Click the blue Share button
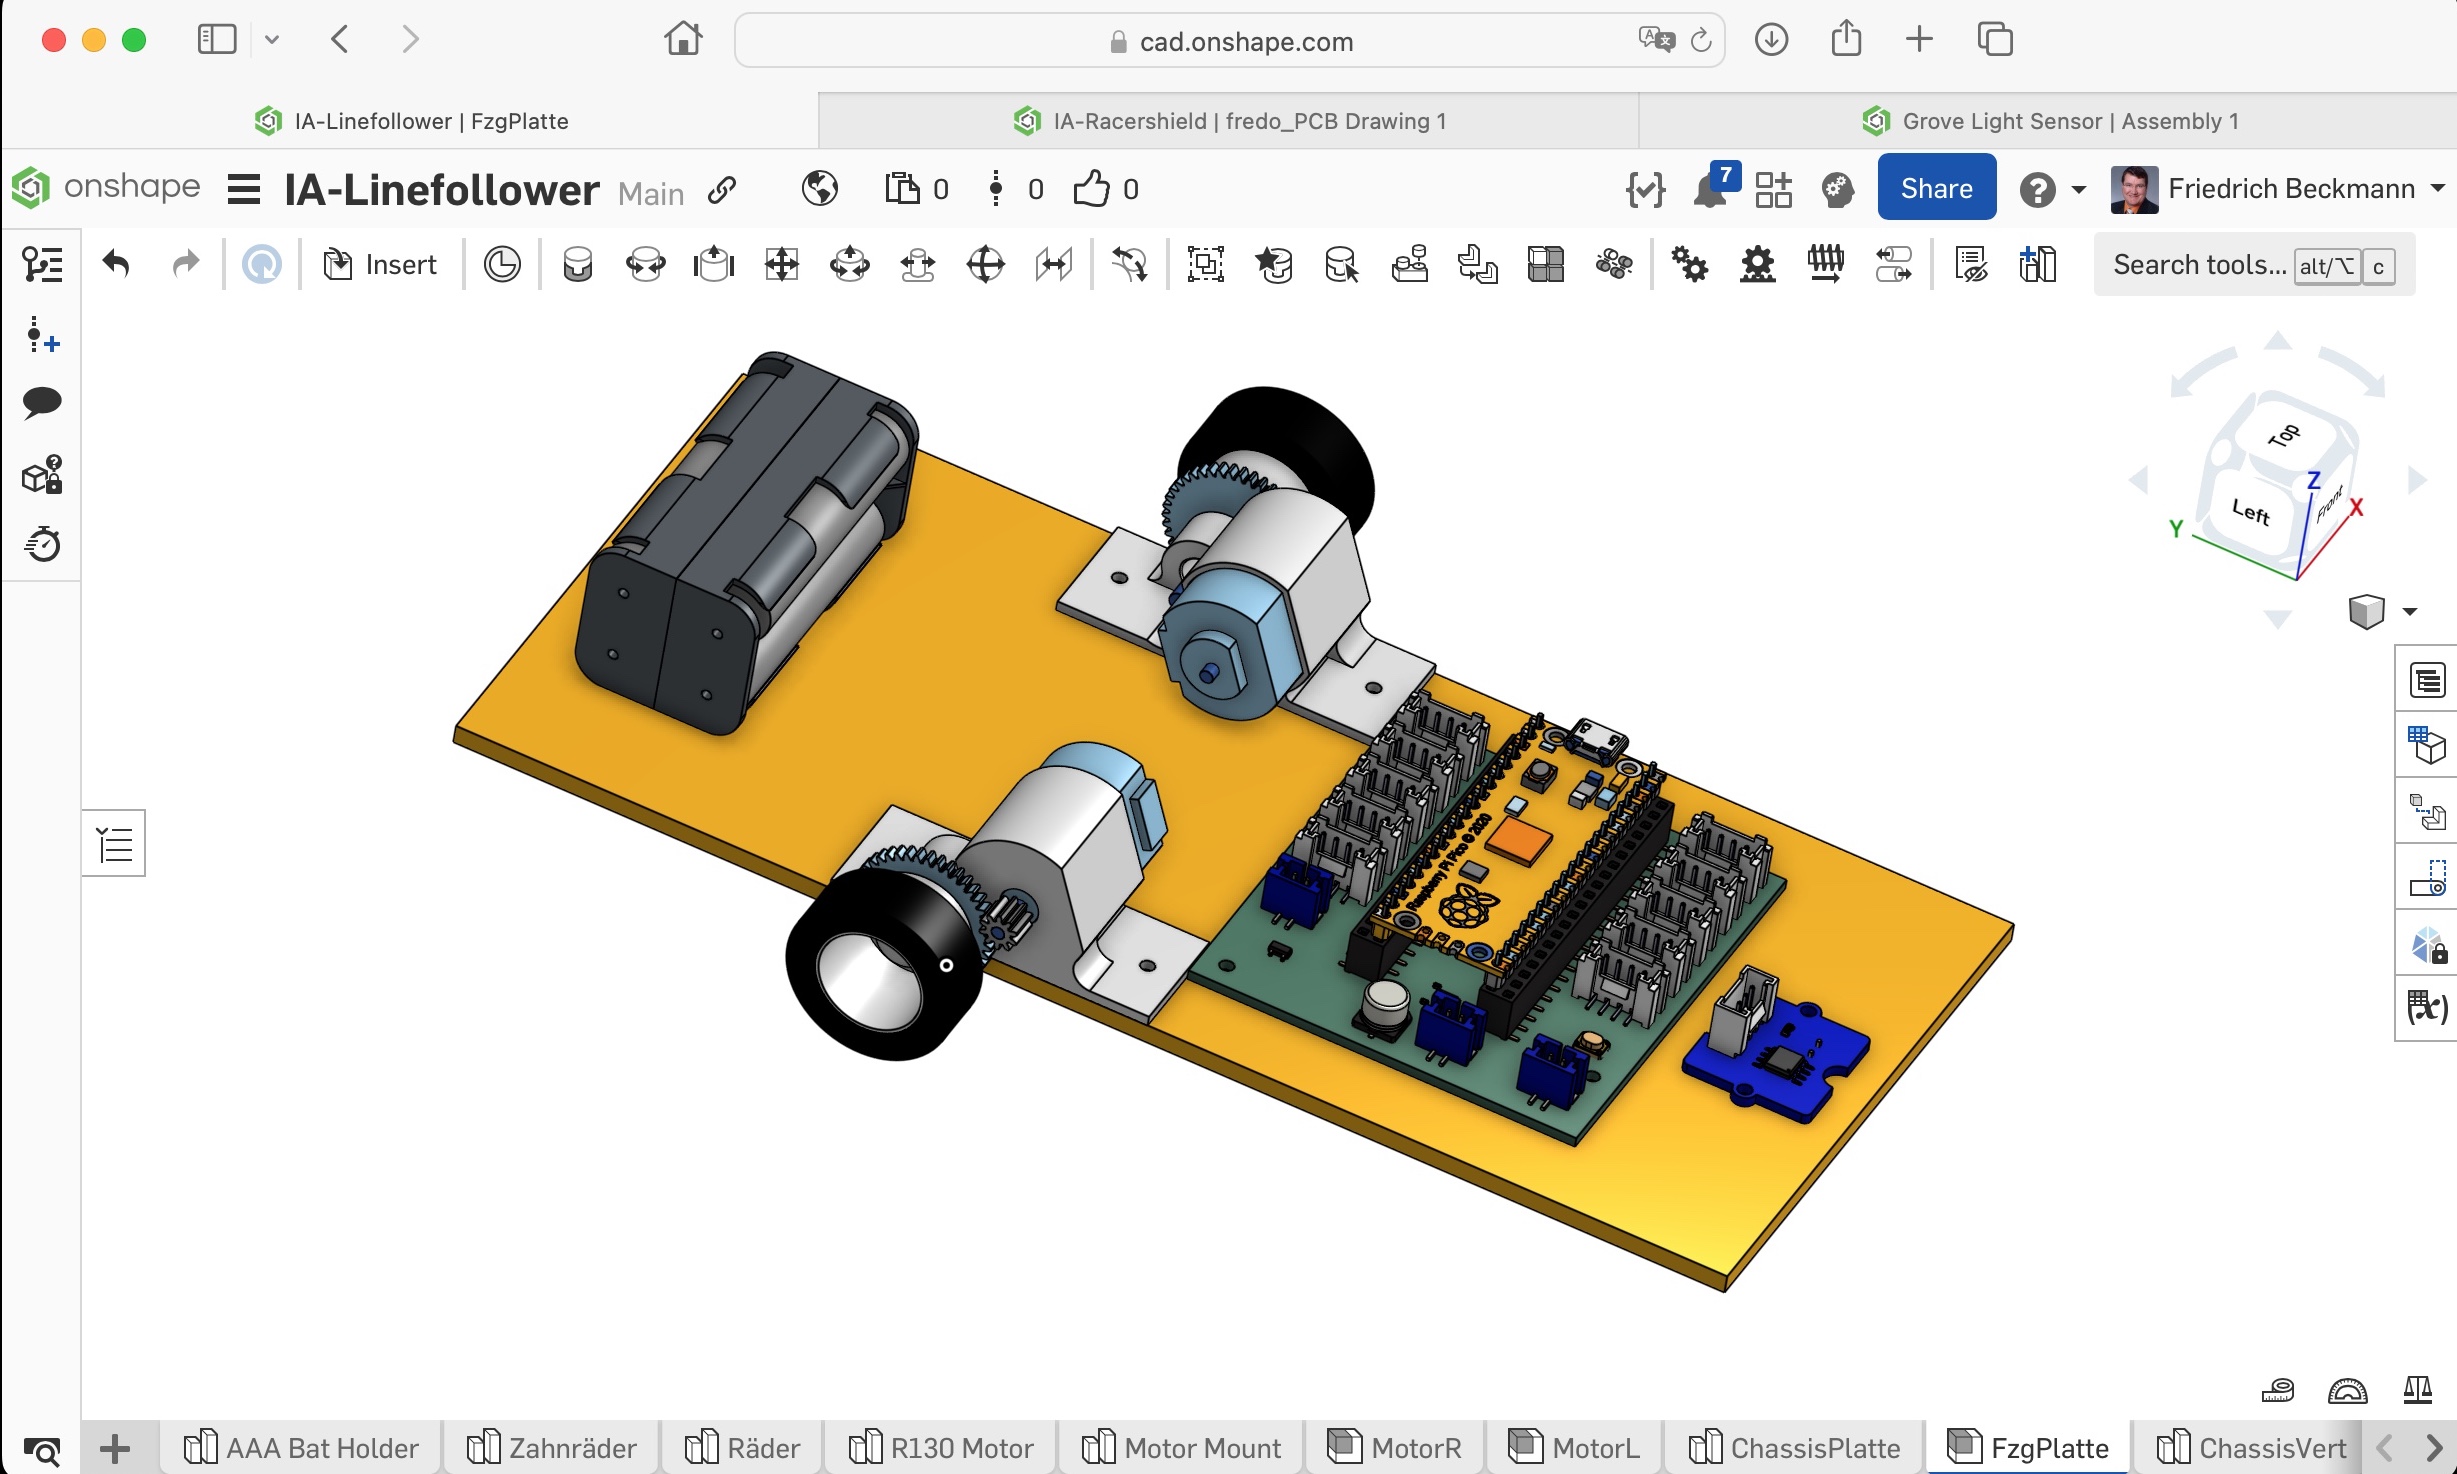Viewport: 2457px width, 1474px height. 1936,189
